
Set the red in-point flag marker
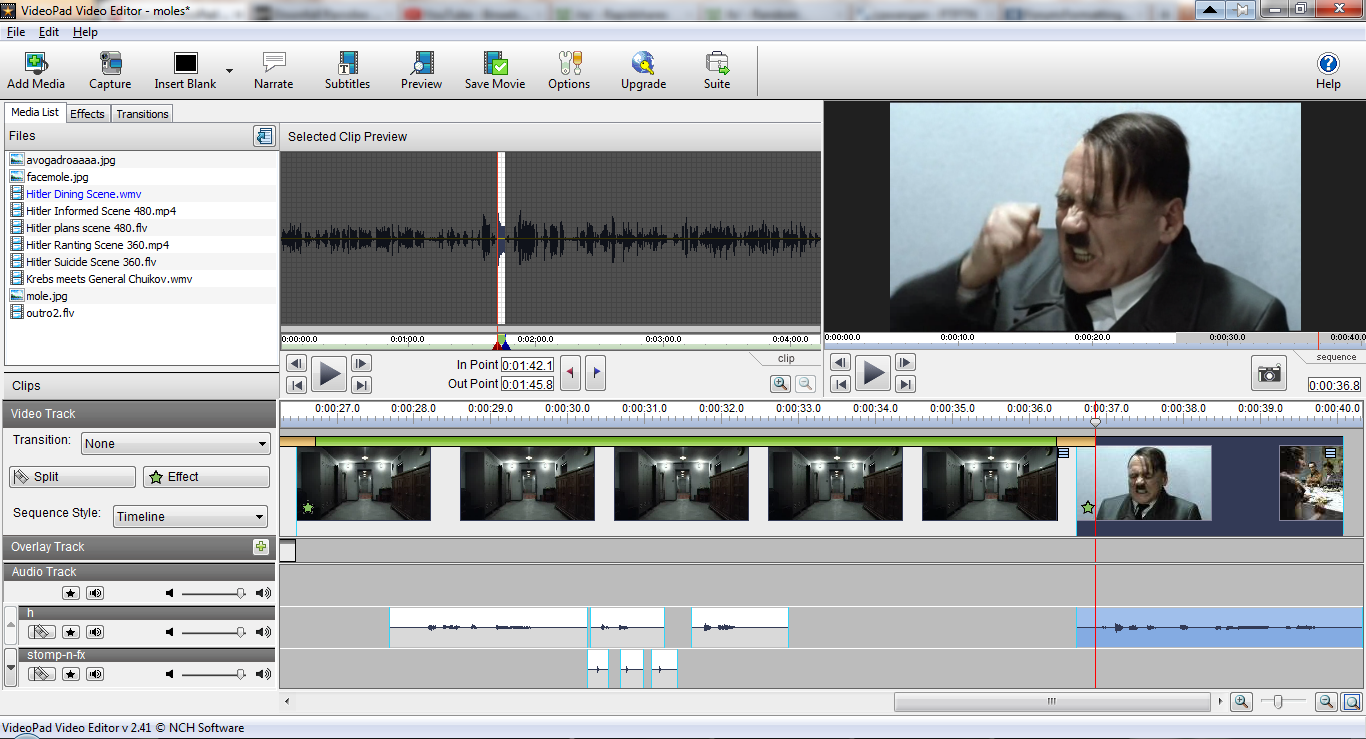click(570, 373)
